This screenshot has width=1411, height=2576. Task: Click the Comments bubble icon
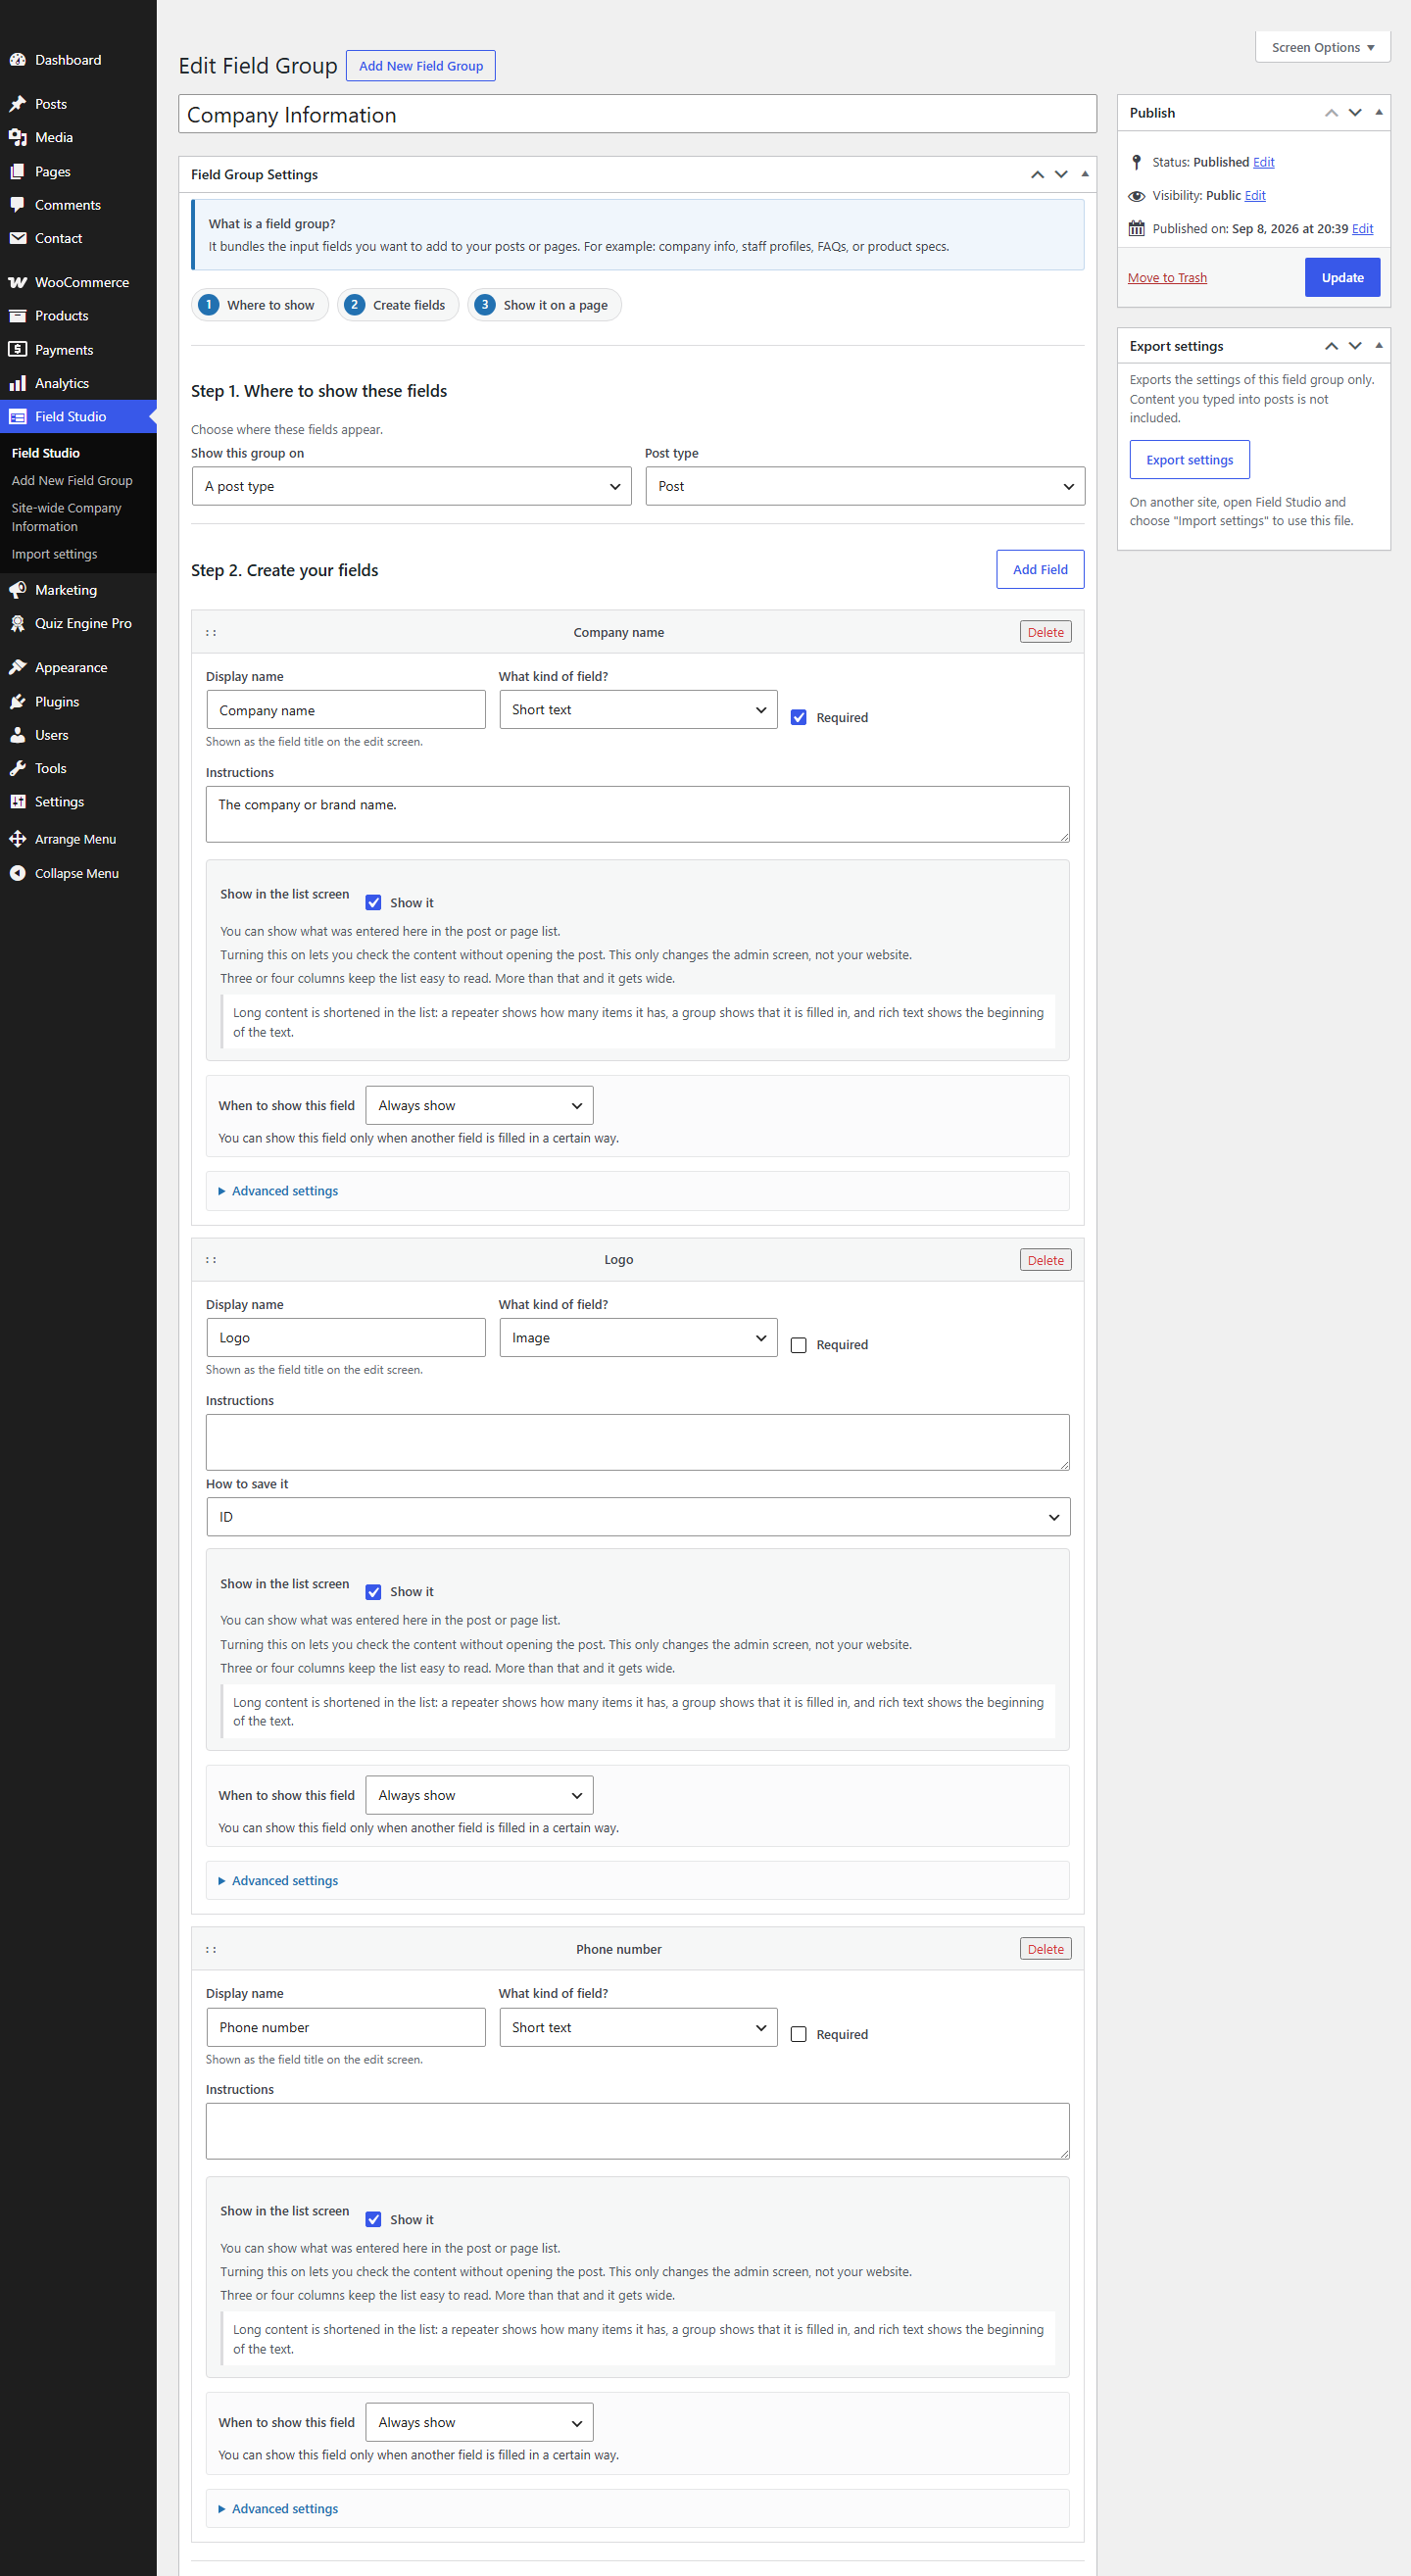coord(18,205)
